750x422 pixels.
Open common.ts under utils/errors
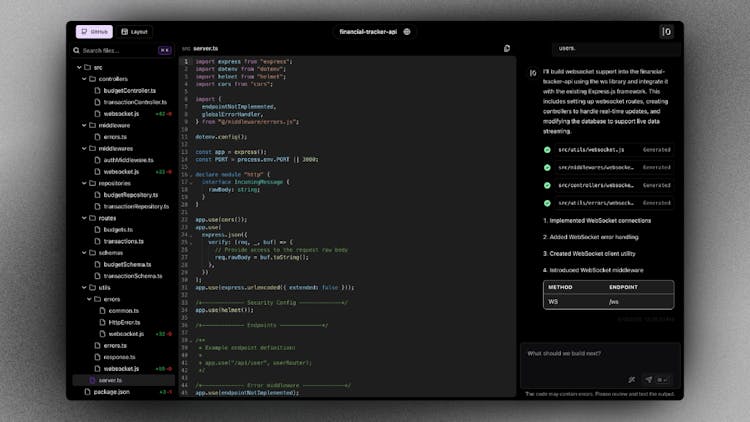123,311
